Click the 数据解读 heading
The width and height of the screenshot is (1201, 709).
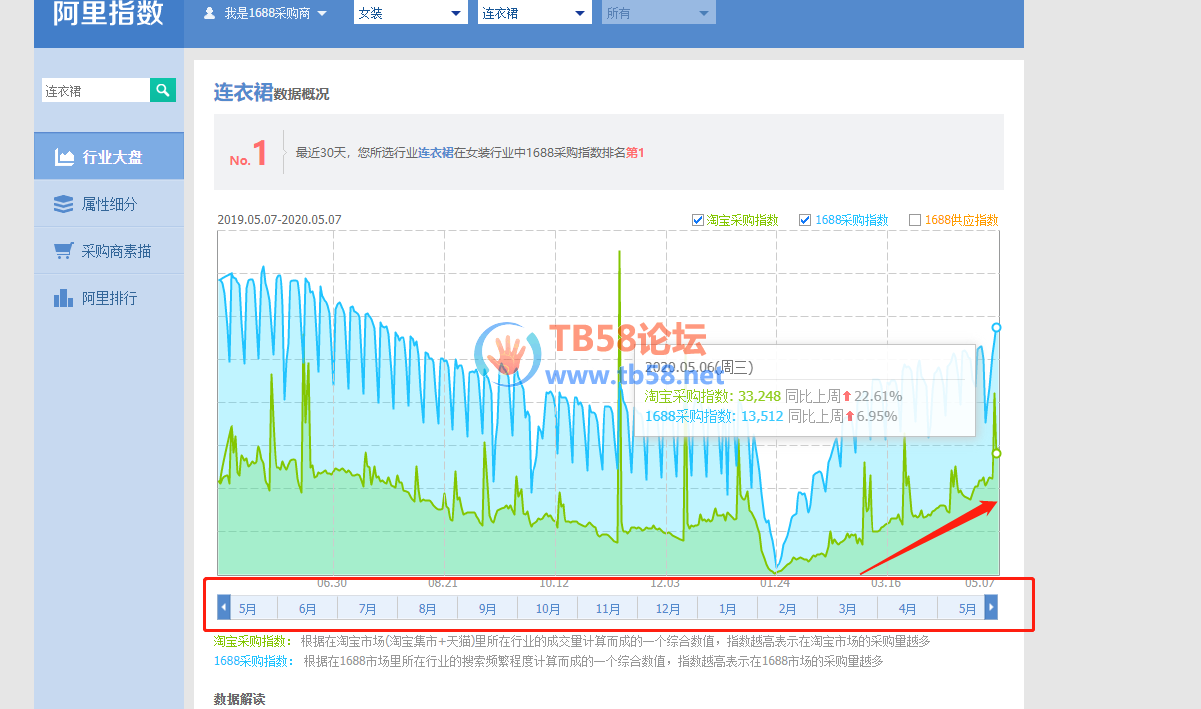pos(239,699)
